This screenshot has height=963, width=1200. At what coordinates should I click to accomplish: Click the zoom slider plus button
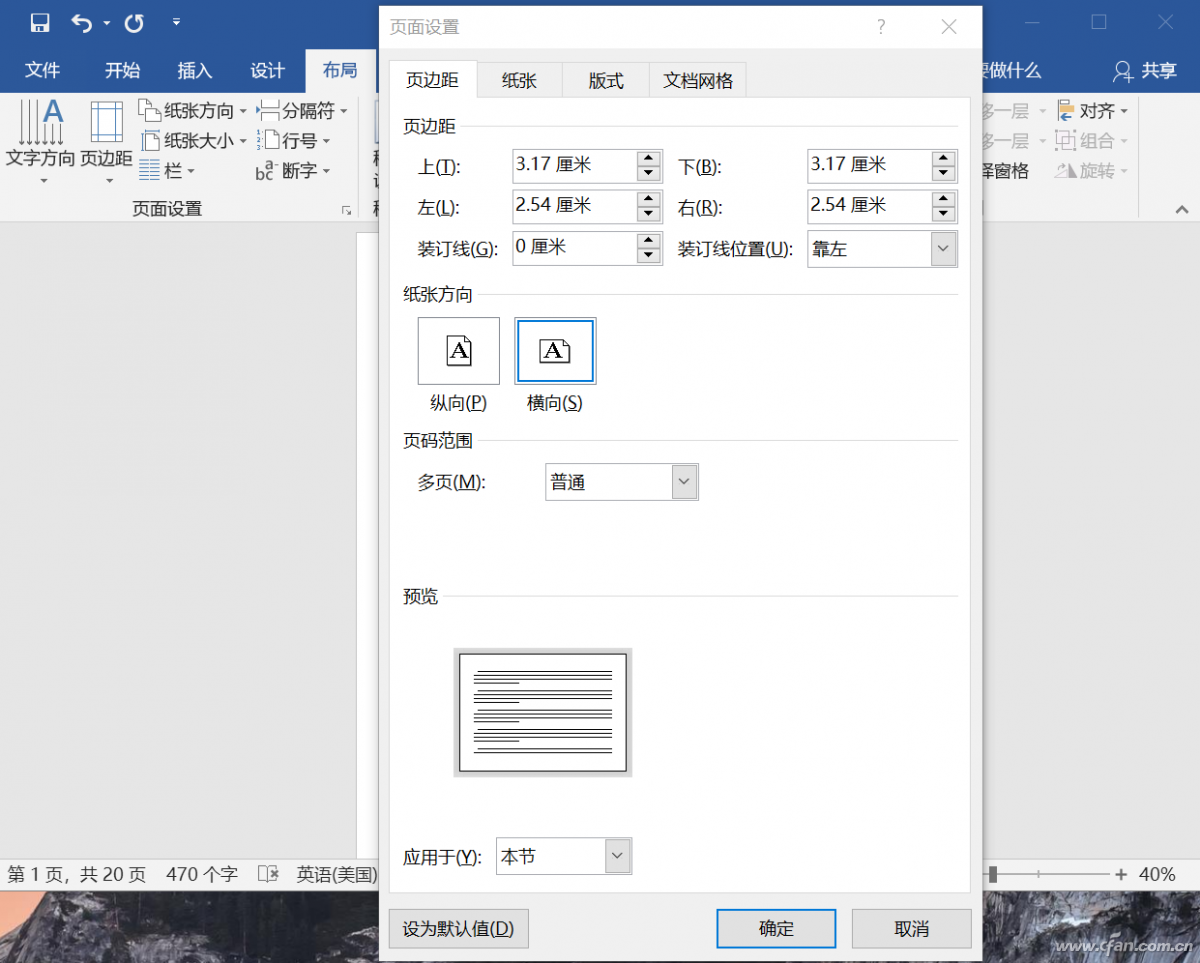1121,874
